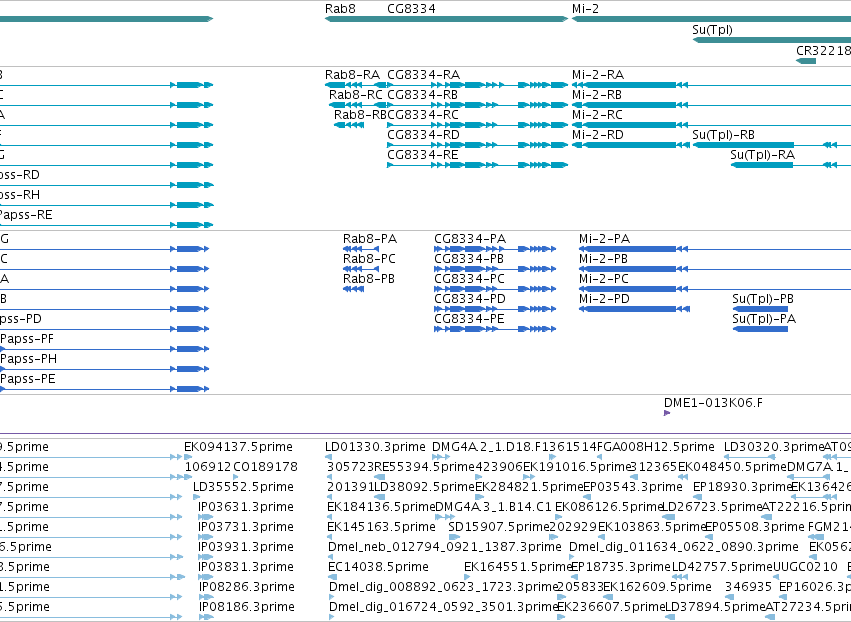Select protein label Mi-2-PB
Viewport: 851px width, 622px height.
[604, 259]
